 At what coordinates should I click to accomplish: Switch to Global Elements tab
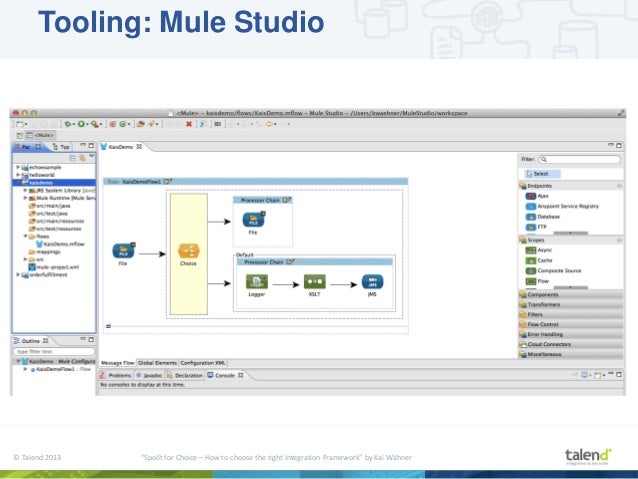(157, 363)
